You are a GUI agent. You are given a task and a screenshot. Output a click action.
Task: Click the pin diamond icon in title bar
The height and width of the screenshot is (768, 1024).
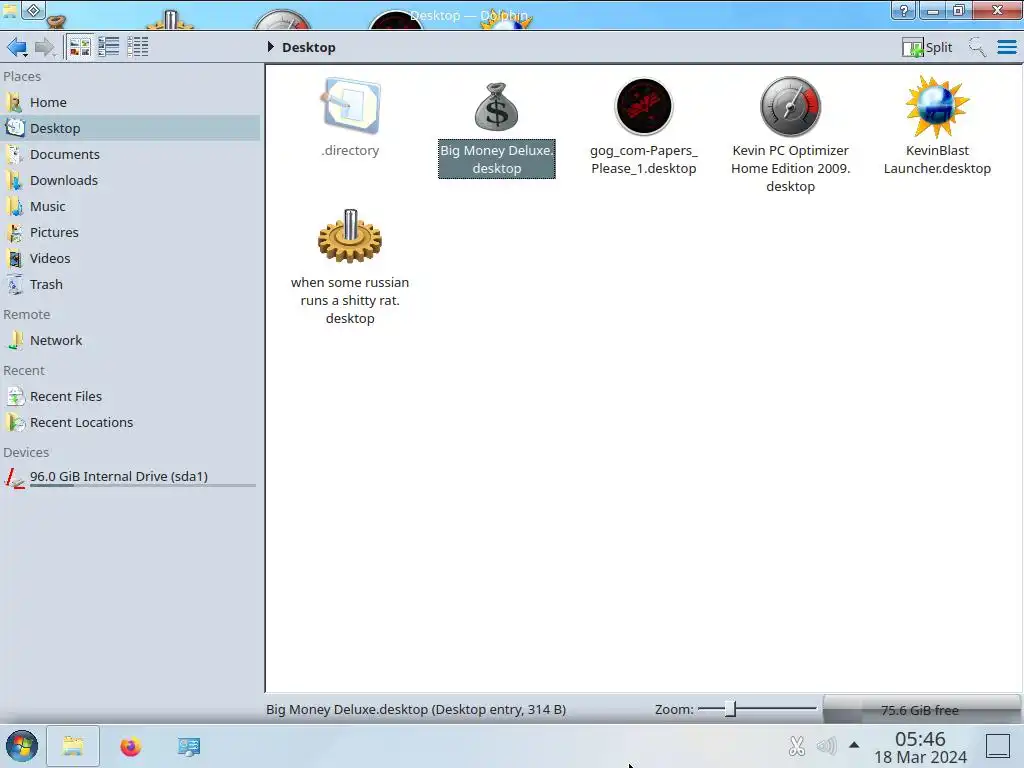(x=33, y=10)
